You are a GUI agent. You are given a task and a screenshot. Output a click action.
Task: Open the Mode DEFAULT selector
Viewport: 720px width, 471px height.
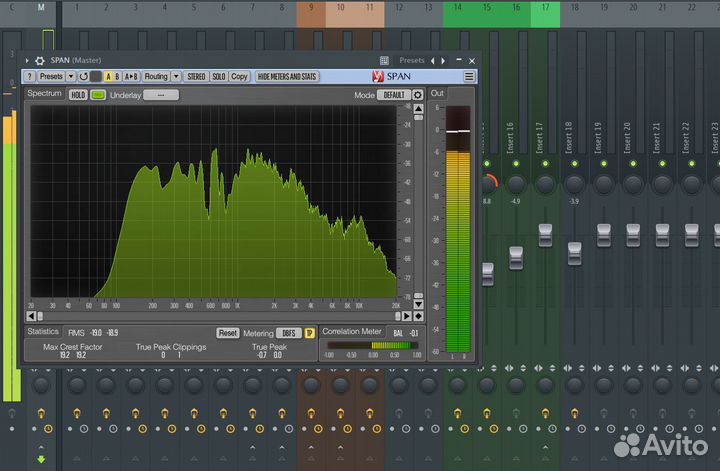394,95
